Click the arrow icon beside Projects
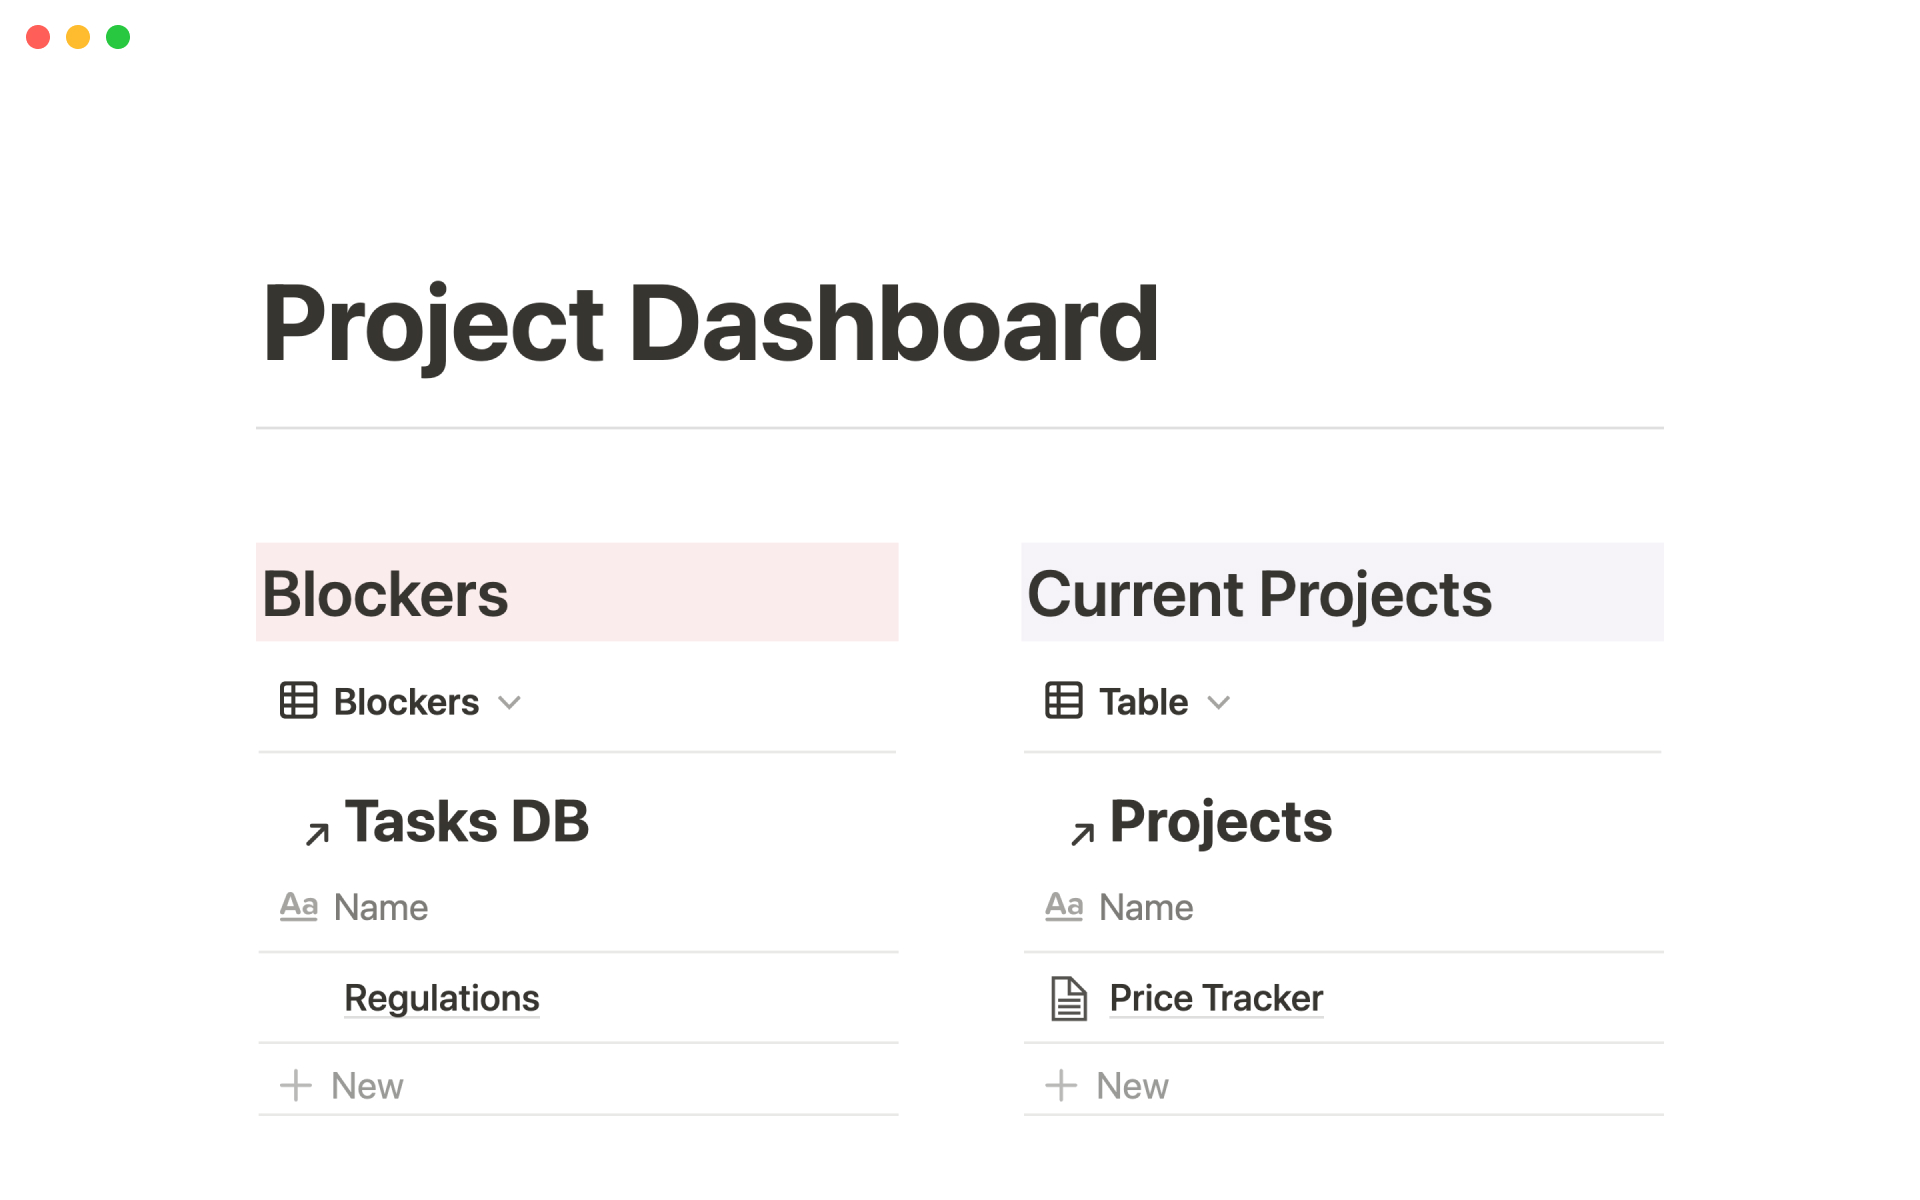 1083,832
